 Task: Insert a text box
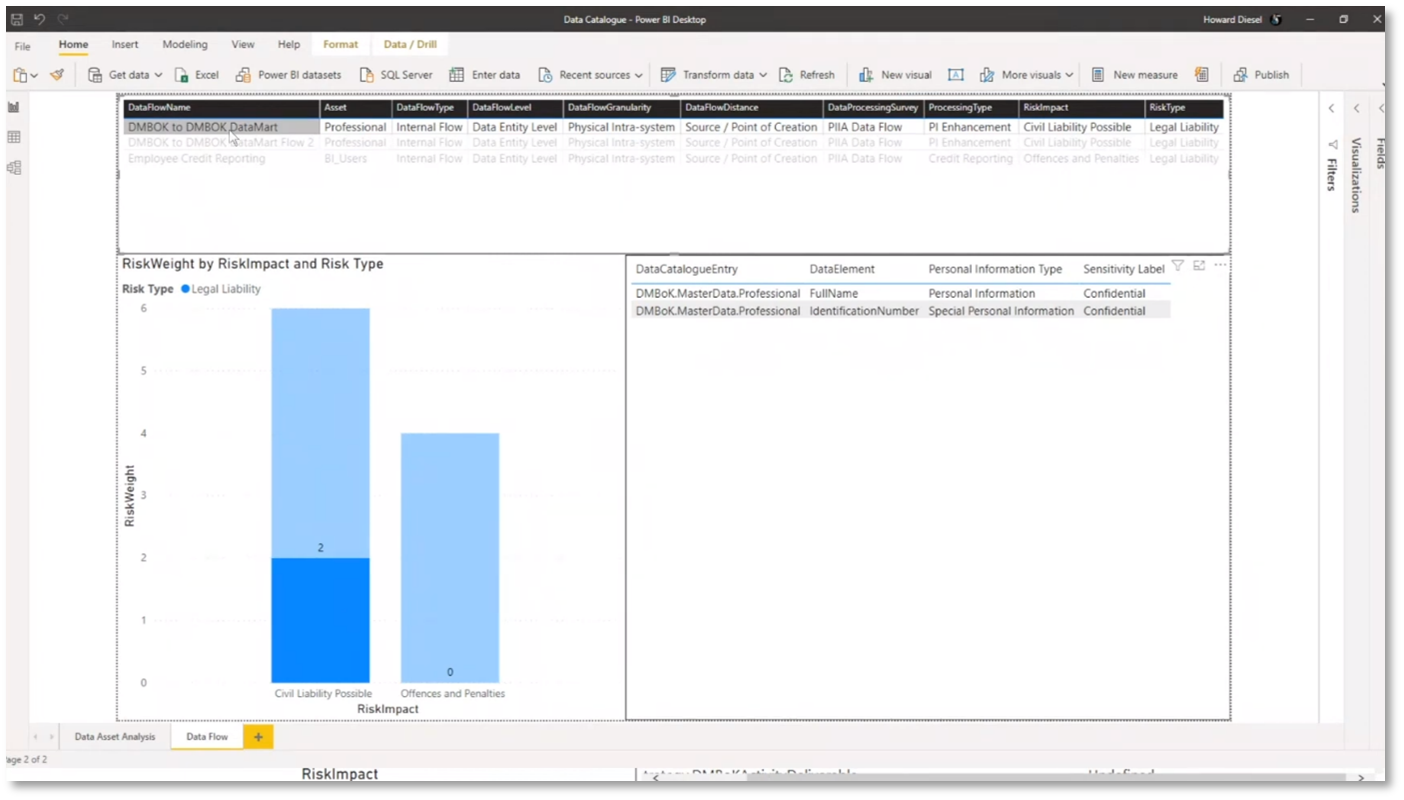[x=955, y=75]
